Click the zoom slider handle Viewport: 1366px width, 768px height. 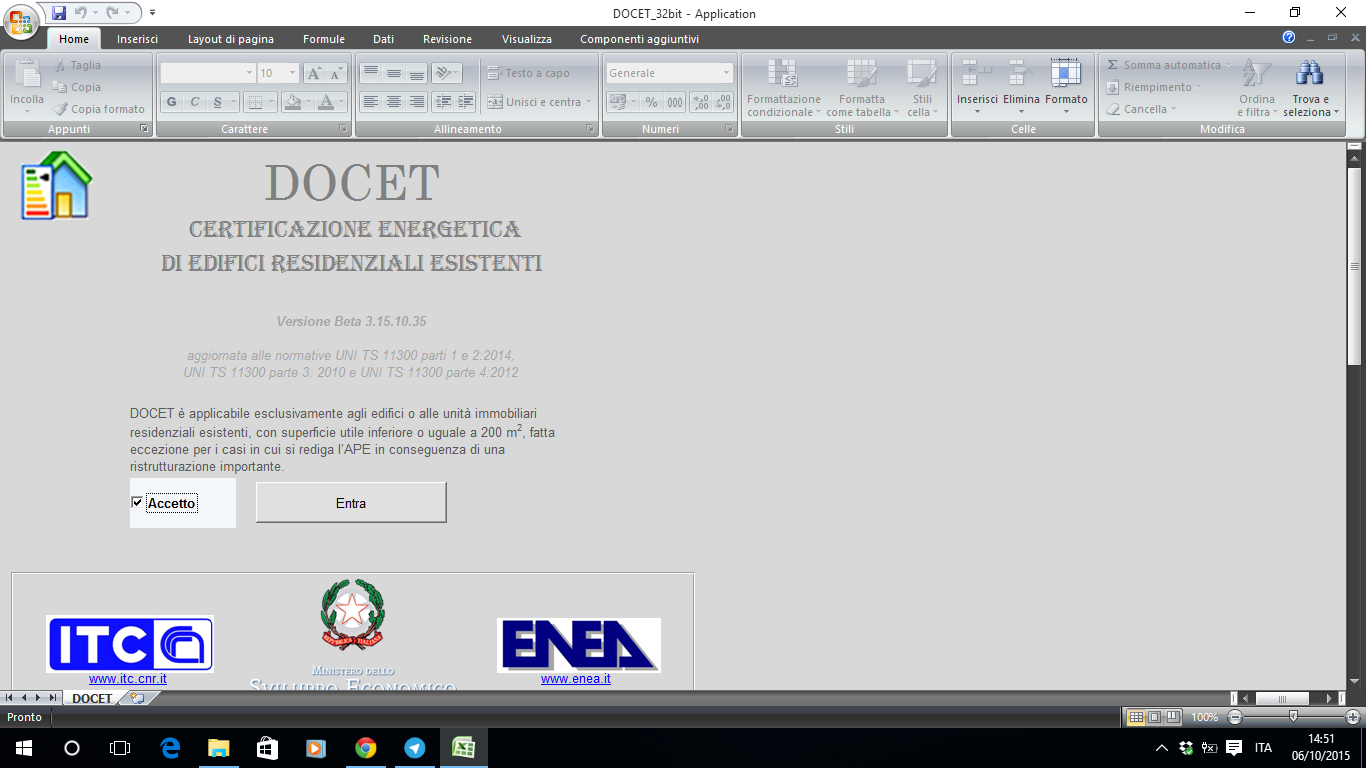tap(1294, 717)
